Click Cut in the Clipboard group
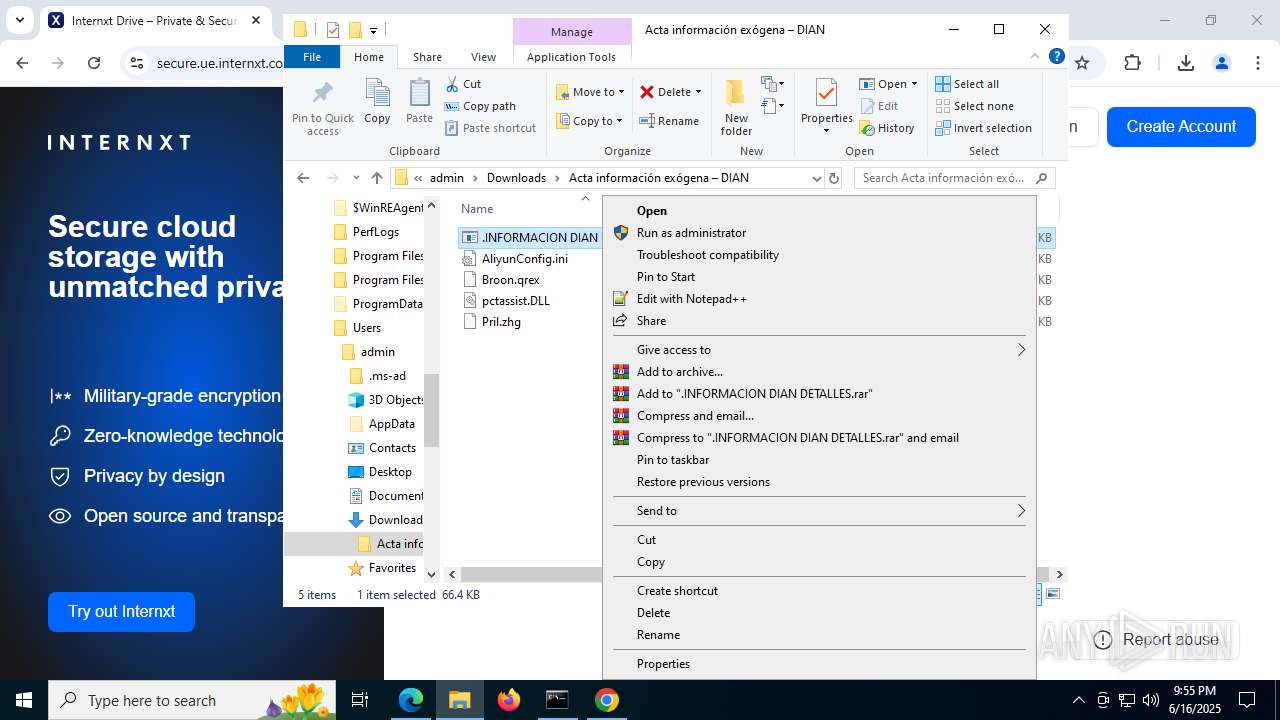Image resolution: width=1280 pixels, height=720 pixels. click(463, 84)
